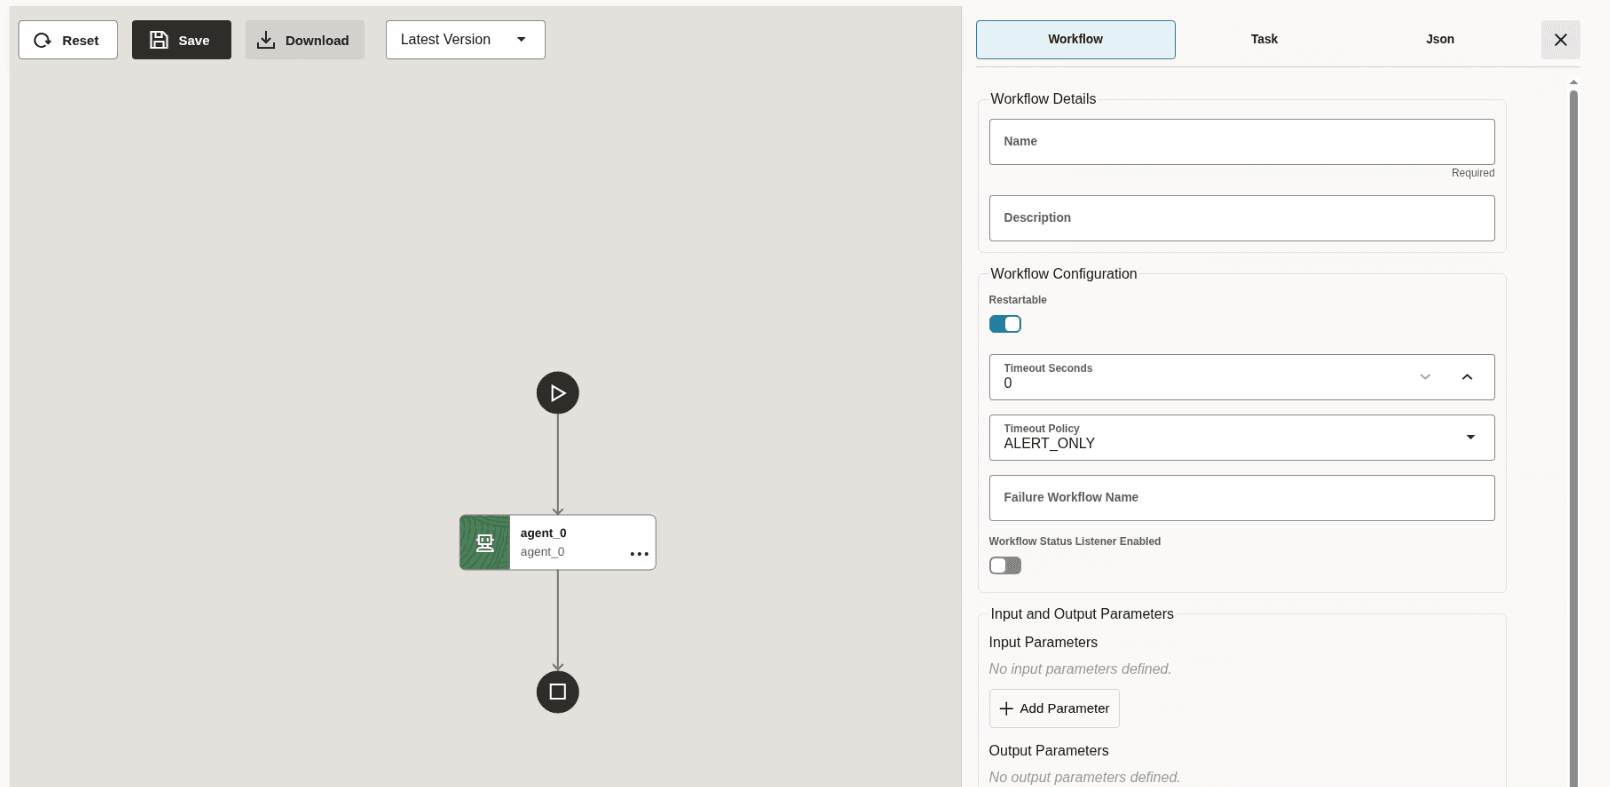Image resolution: width=1610 pixels, height=787 pixels.
Task: Click the Add Parameter button
Action: (x=1054, y=708)
